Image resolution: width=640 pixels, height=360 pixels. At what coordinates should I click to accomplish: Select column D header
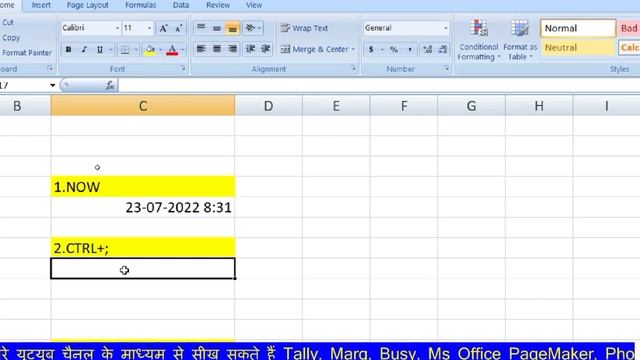tap(268, 106)
